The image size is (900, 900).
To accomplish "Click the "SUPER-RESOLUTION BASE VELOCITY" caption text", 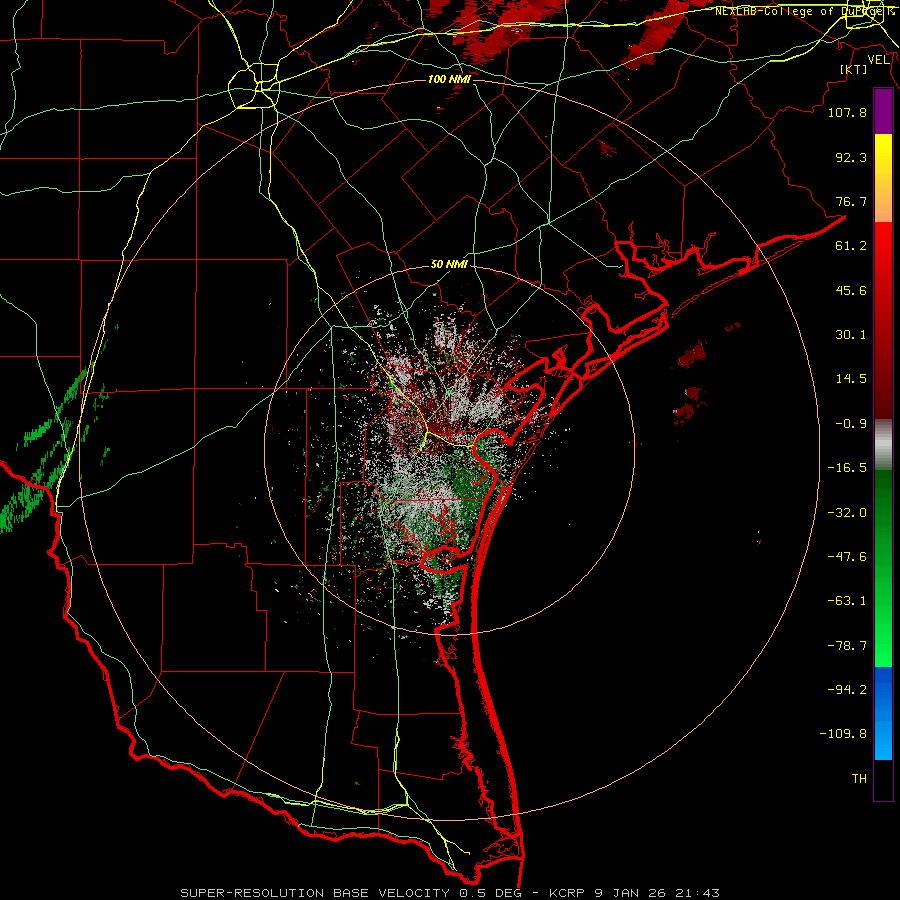I will tap(315, 893).
